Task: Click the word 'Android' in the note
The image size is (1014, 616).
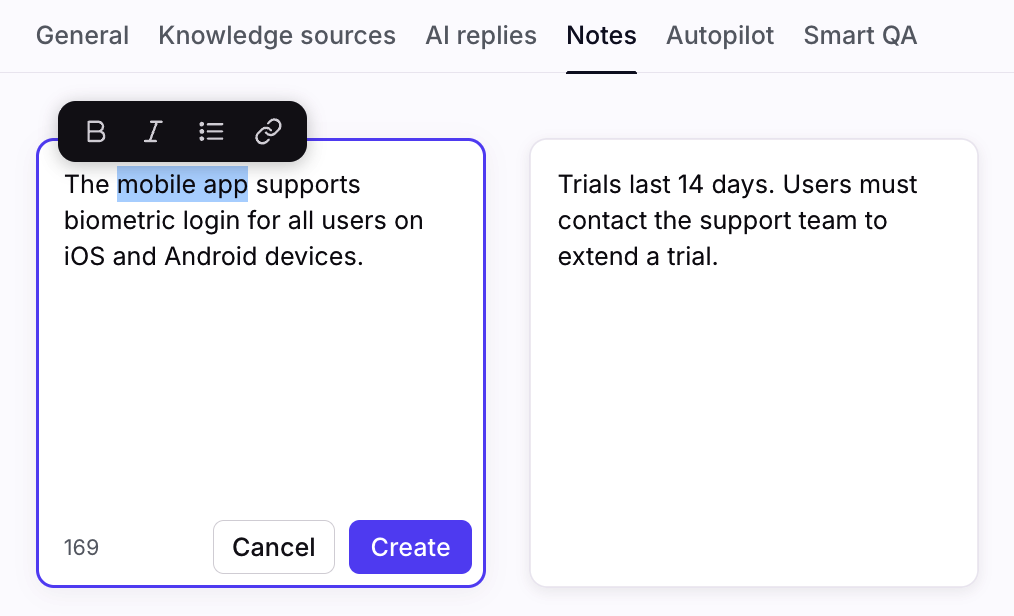Action: click(x=210, y=257)
